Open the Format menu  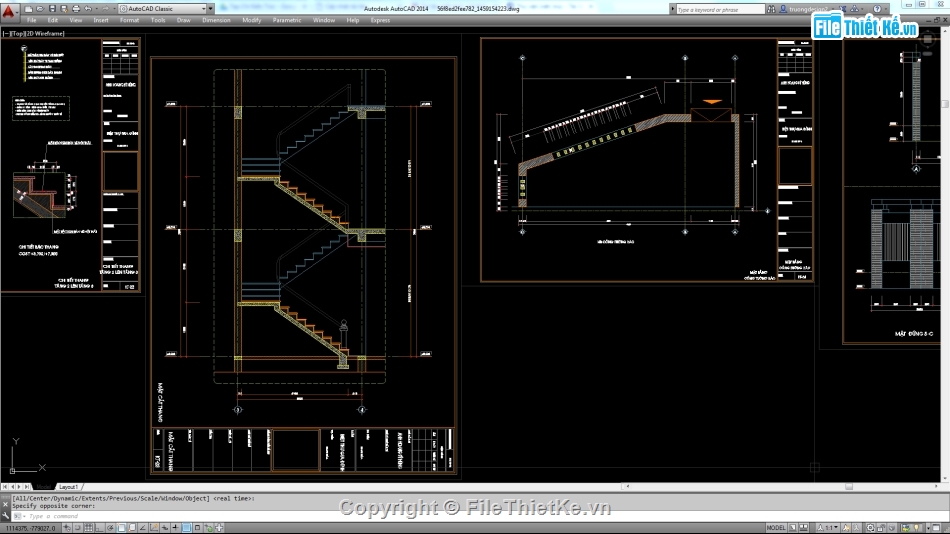(129, 20)
